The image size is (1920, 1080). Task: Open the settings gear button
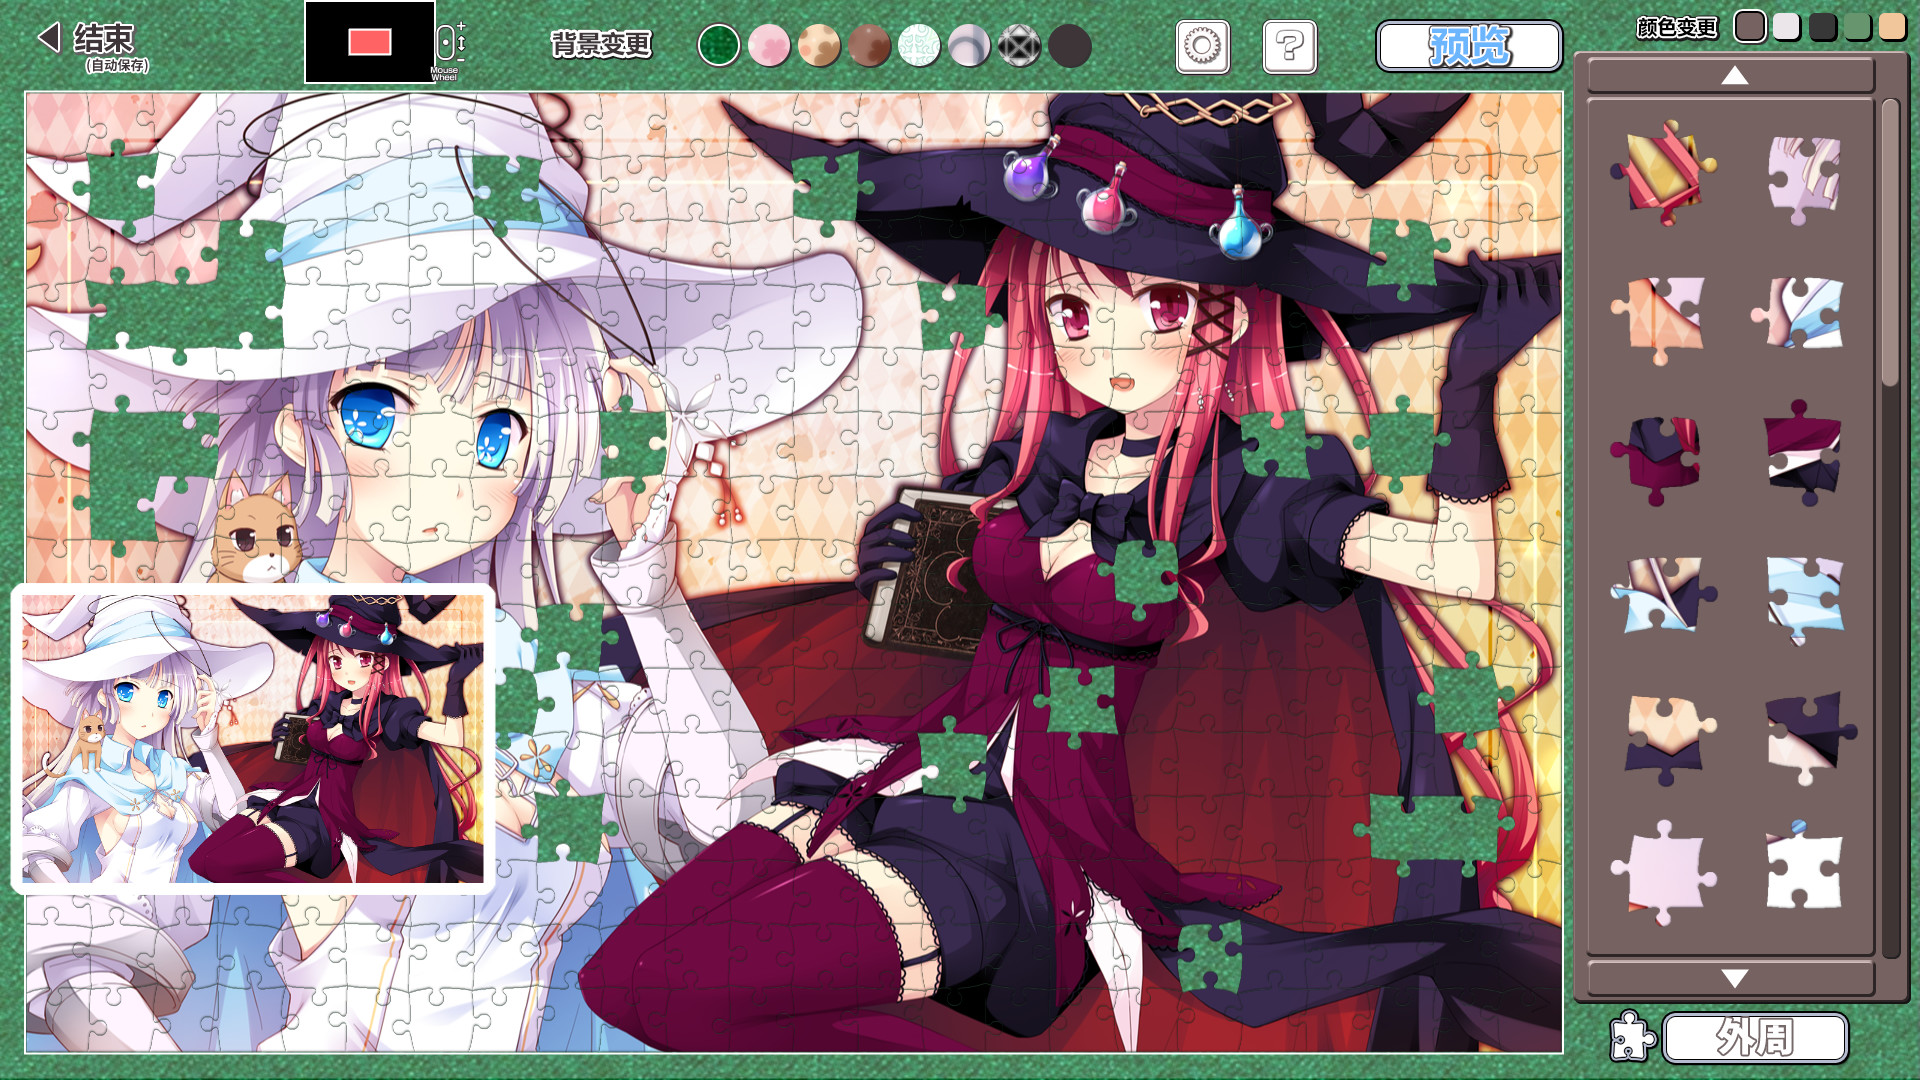click(1202, 46)
